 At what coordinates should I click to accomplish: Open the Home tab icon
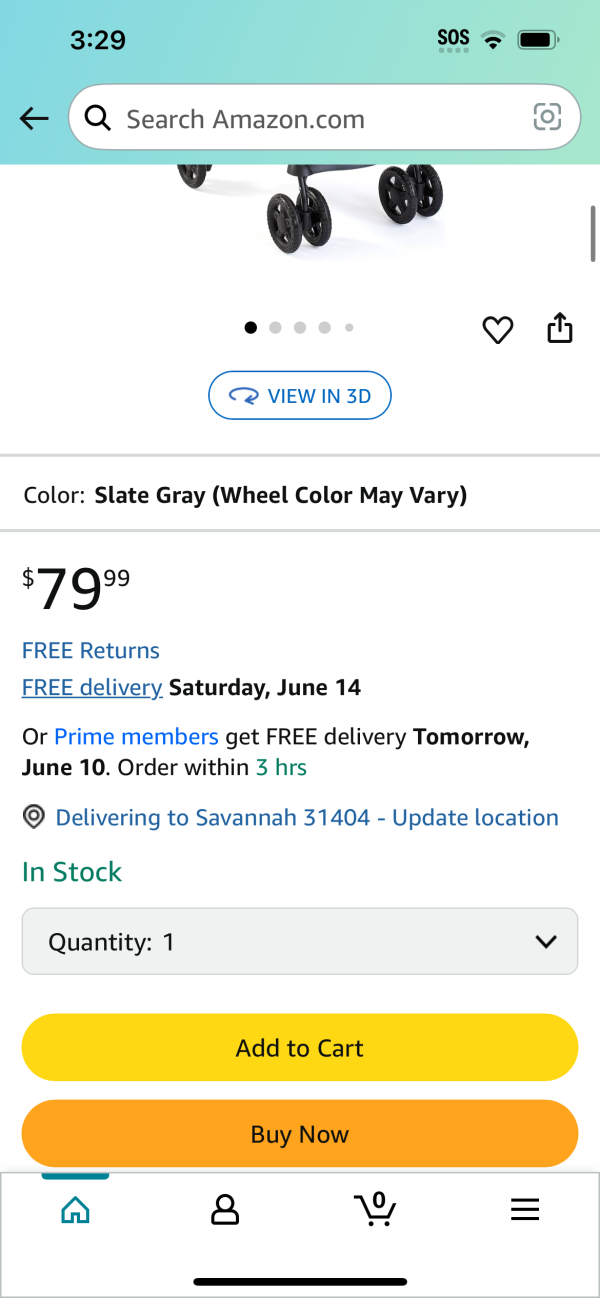75,1211
